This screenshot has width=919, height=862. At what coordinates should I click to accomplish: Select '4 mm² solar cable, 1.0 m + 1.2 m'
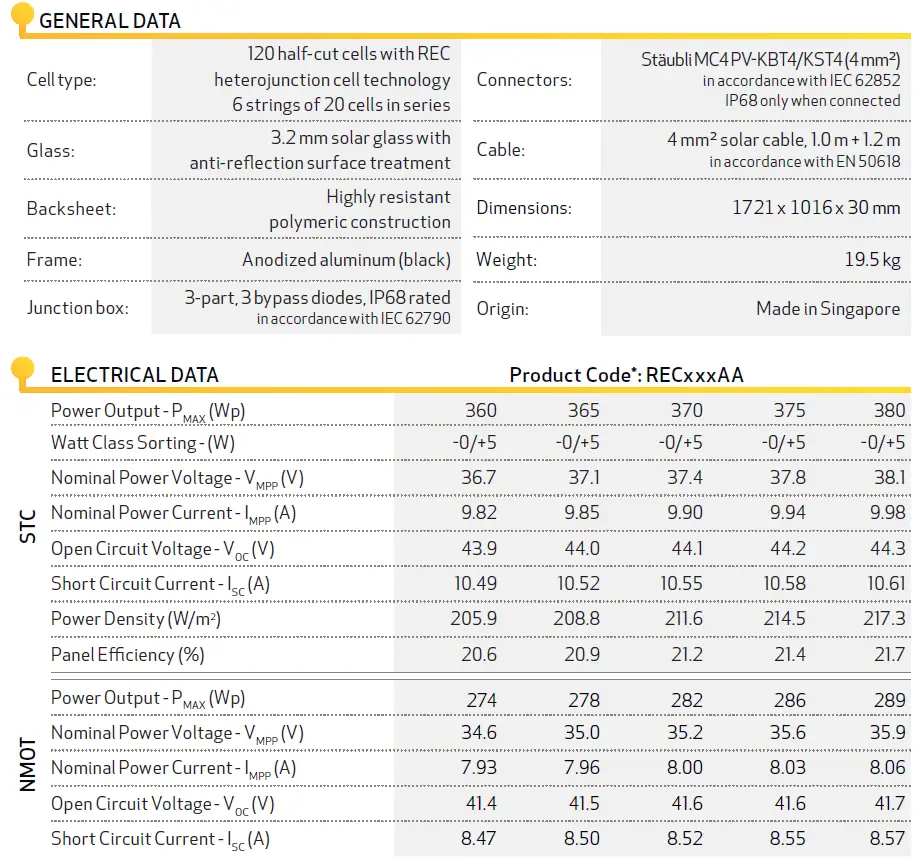click(784, 139)
